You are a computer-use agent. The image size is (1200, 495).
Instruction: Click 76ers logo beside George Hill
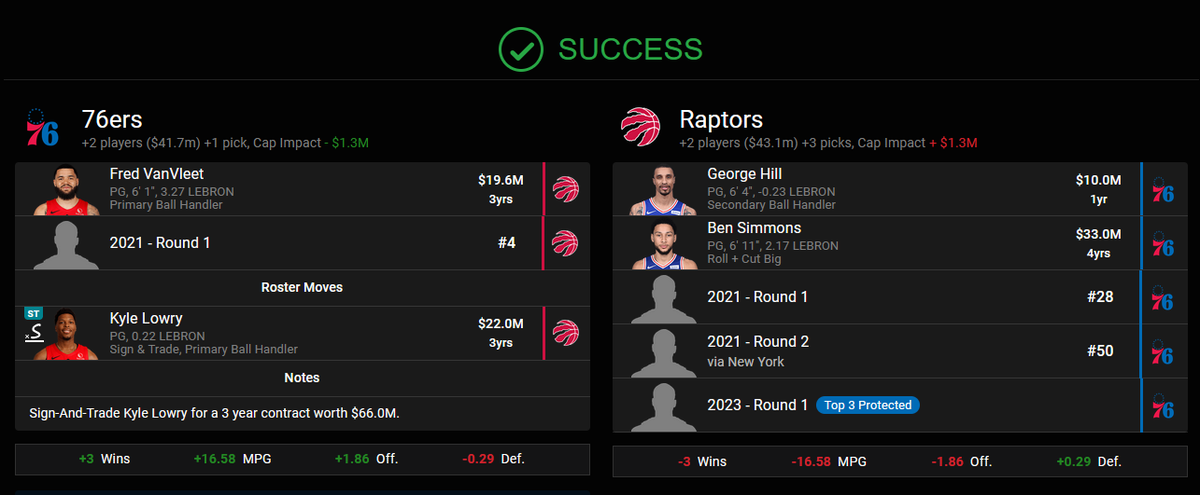(x=1163, y=189)
